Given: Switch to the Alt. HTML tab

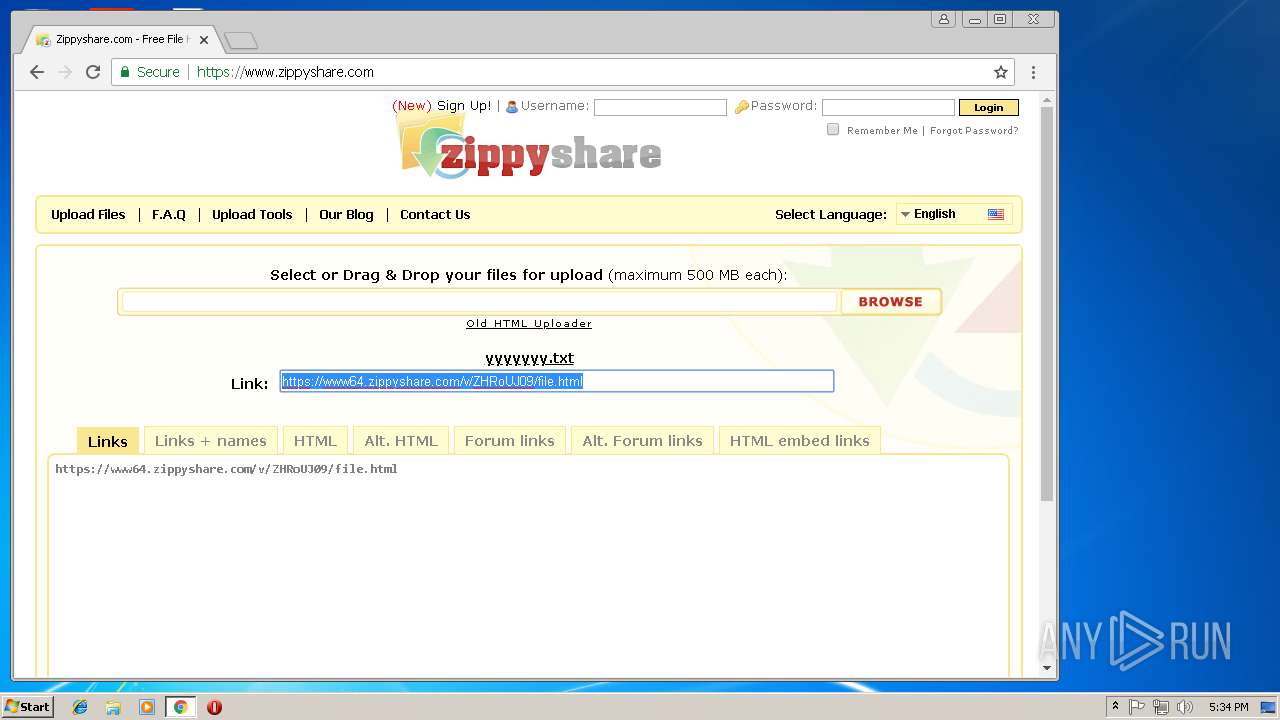Looking at the screenshot, I should [401, 441].
